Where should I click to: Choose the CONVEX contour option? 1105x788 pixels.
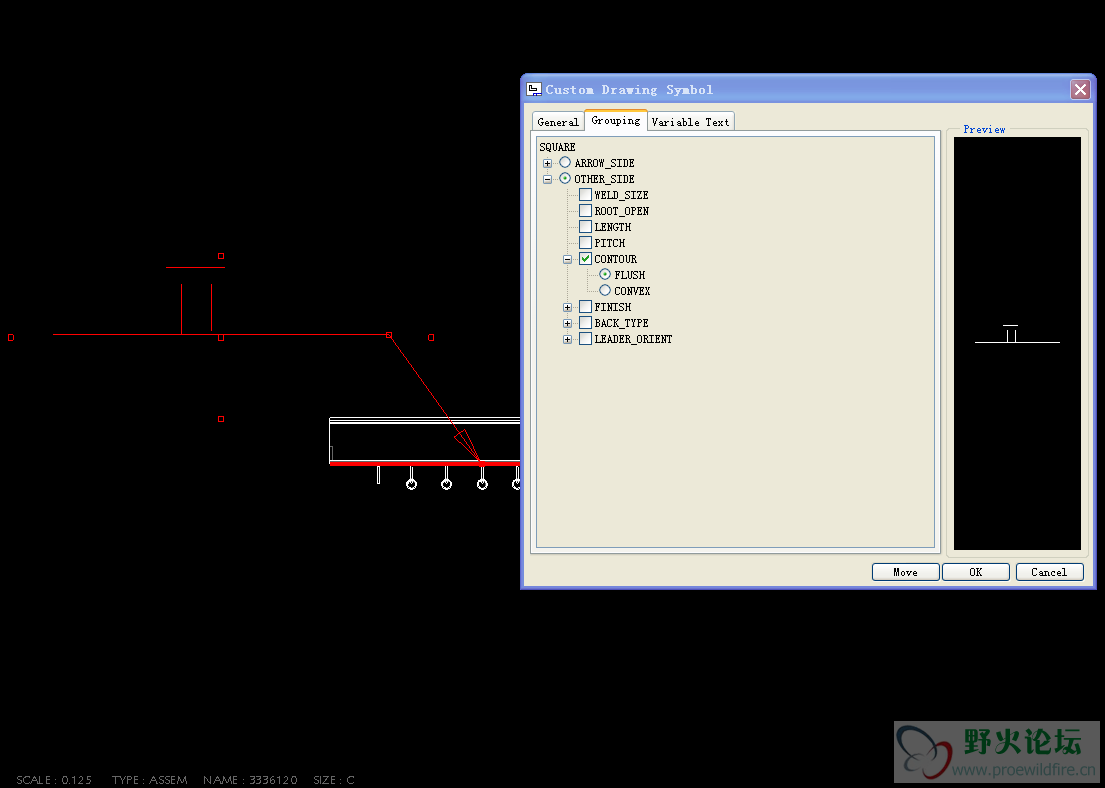[605, 290]
